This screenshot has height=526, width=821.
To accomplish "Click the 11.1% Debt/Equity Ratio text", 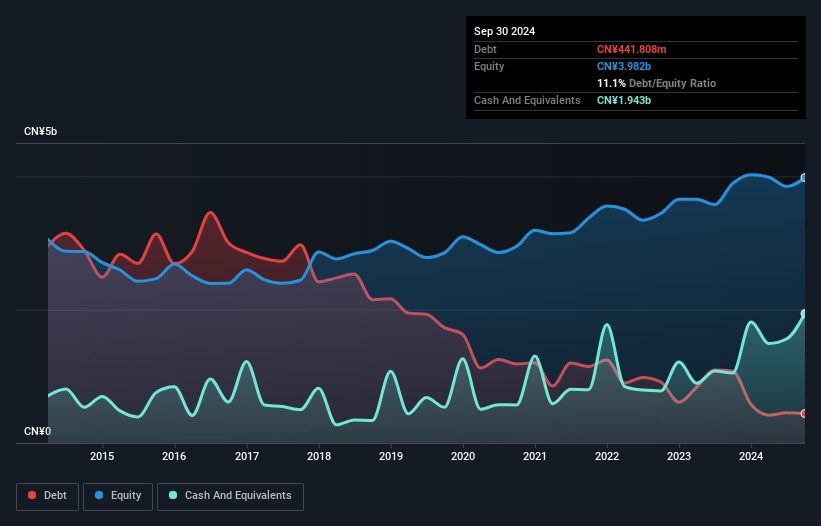I will [x=656, y=83].
